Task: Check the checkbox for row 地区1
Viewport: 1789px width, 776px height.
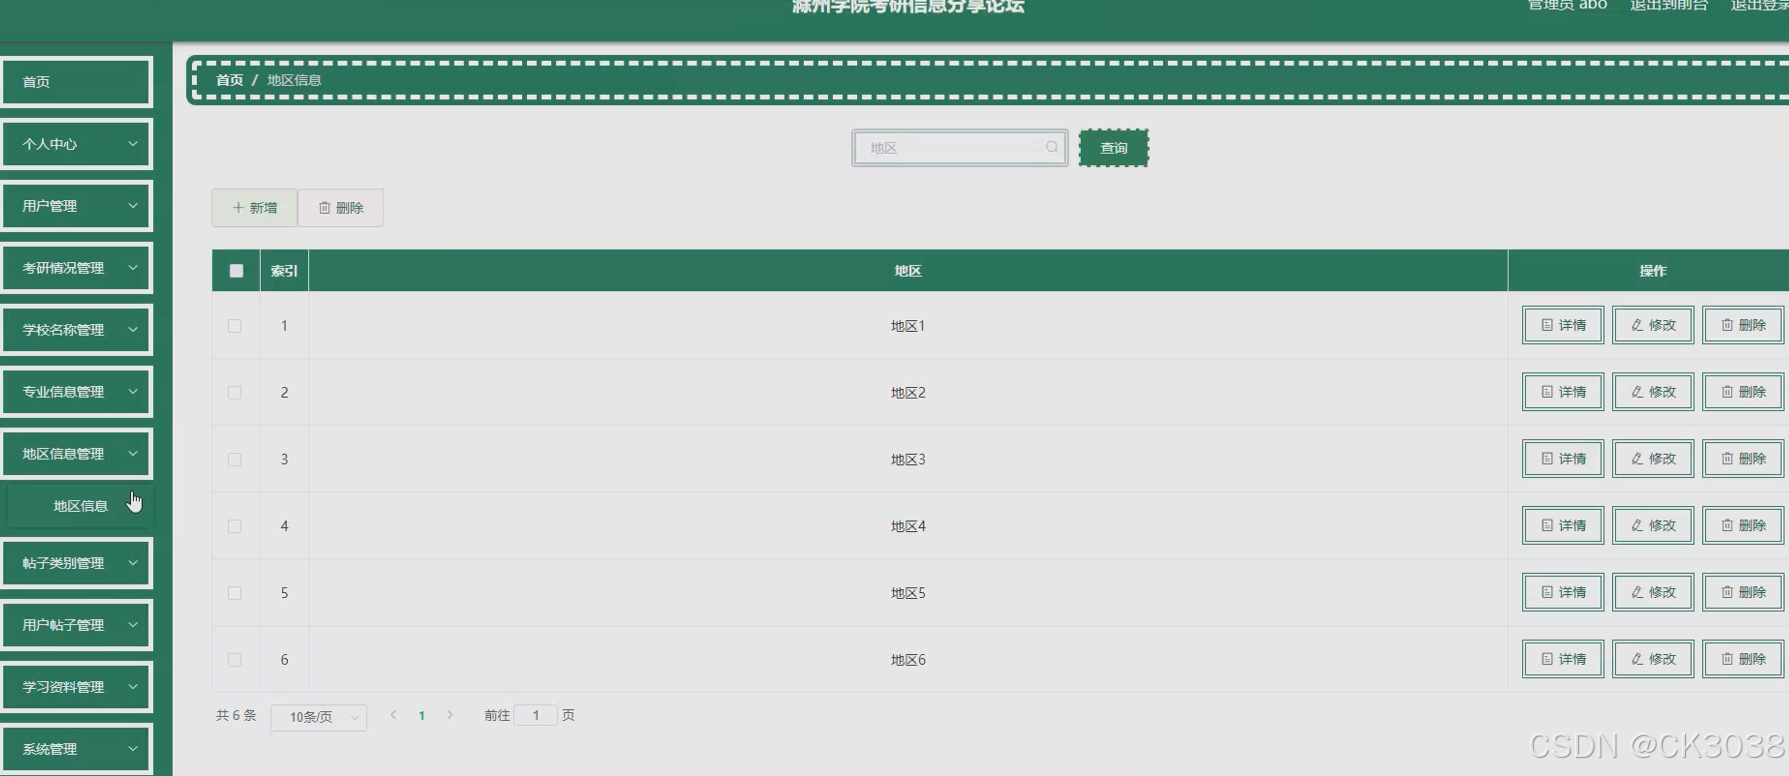Action: tap(235, 326)
